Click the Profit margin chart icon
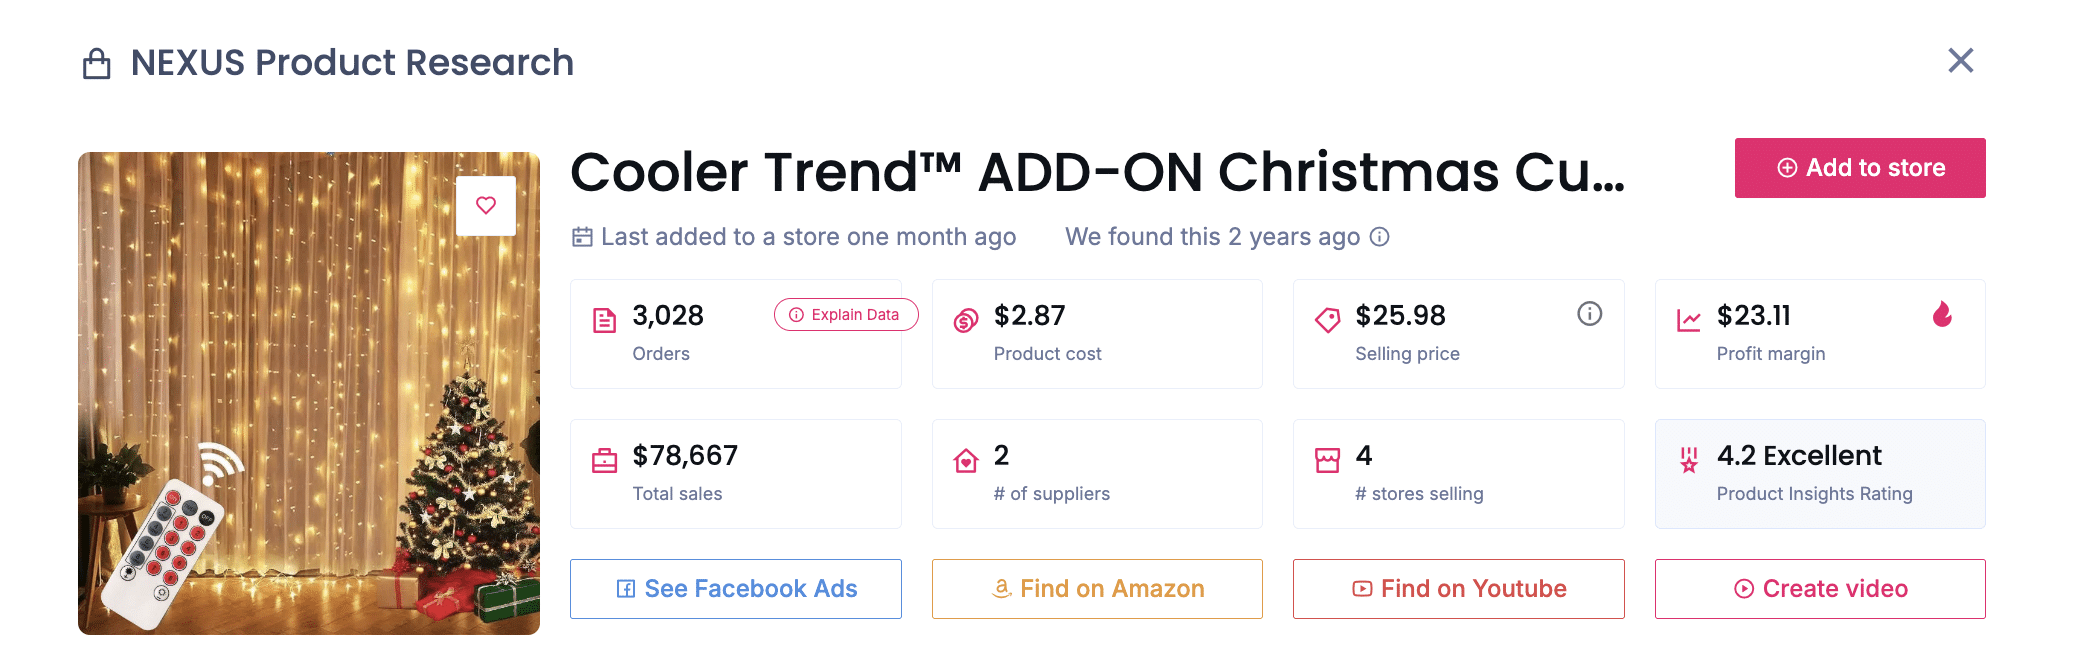The width and height of the screenshot is (2076, 646). pyautogui.click(x=1689, y=320)
